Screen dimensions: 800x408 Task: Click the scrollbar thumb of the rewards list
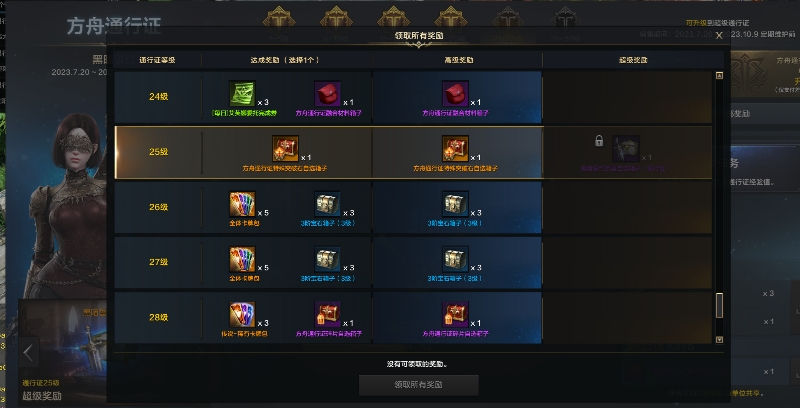pyautogui.click(x=719, y=305)
